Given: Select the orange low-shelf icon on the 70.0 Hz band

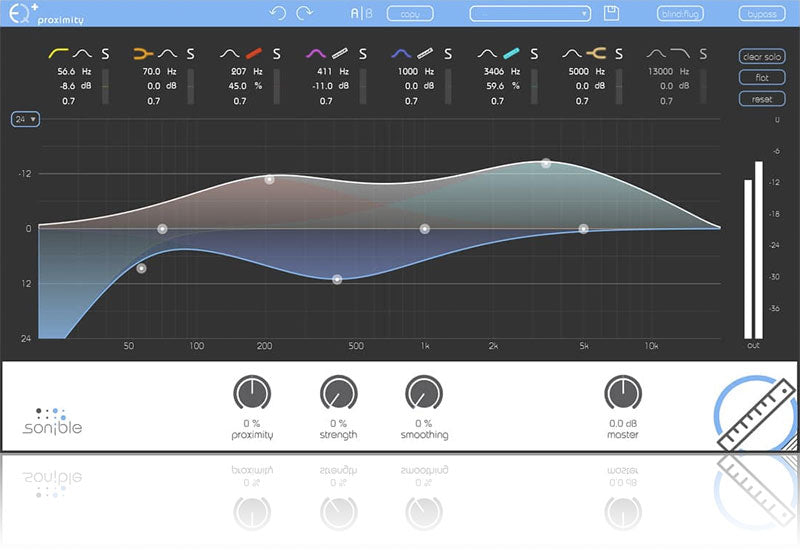Looking at the screenshot, I should coord(143,53).
